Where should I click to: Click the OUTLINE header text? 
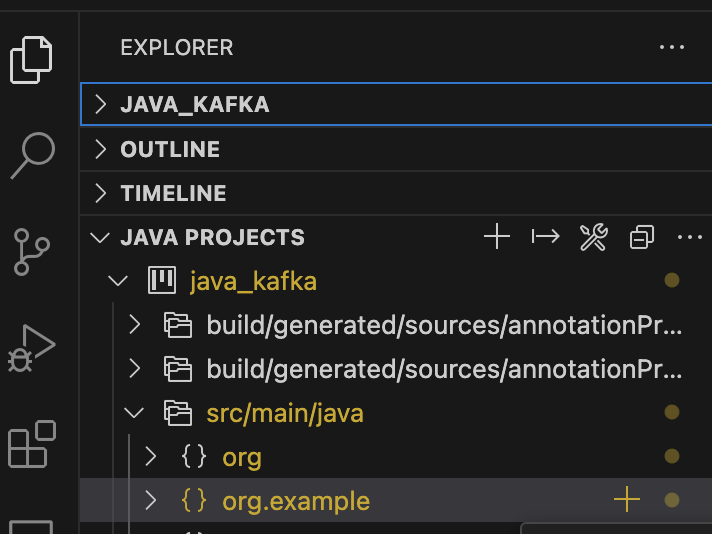tap(170, 149)
